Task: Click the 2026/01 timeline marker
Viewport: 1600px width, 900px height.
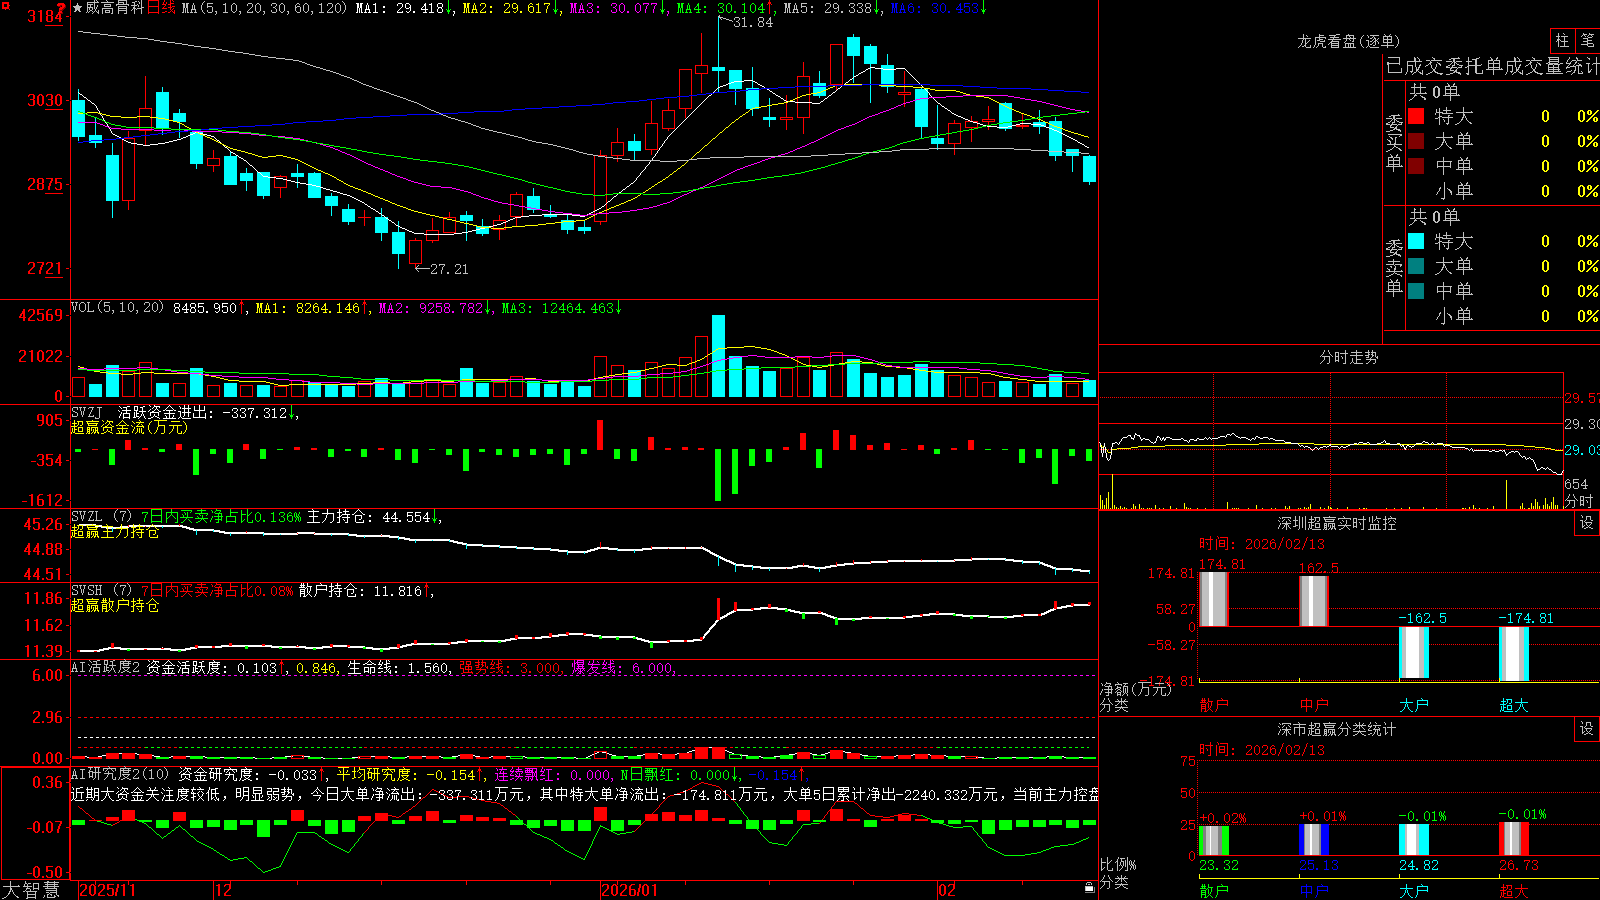Action: [x=629, y=890]
